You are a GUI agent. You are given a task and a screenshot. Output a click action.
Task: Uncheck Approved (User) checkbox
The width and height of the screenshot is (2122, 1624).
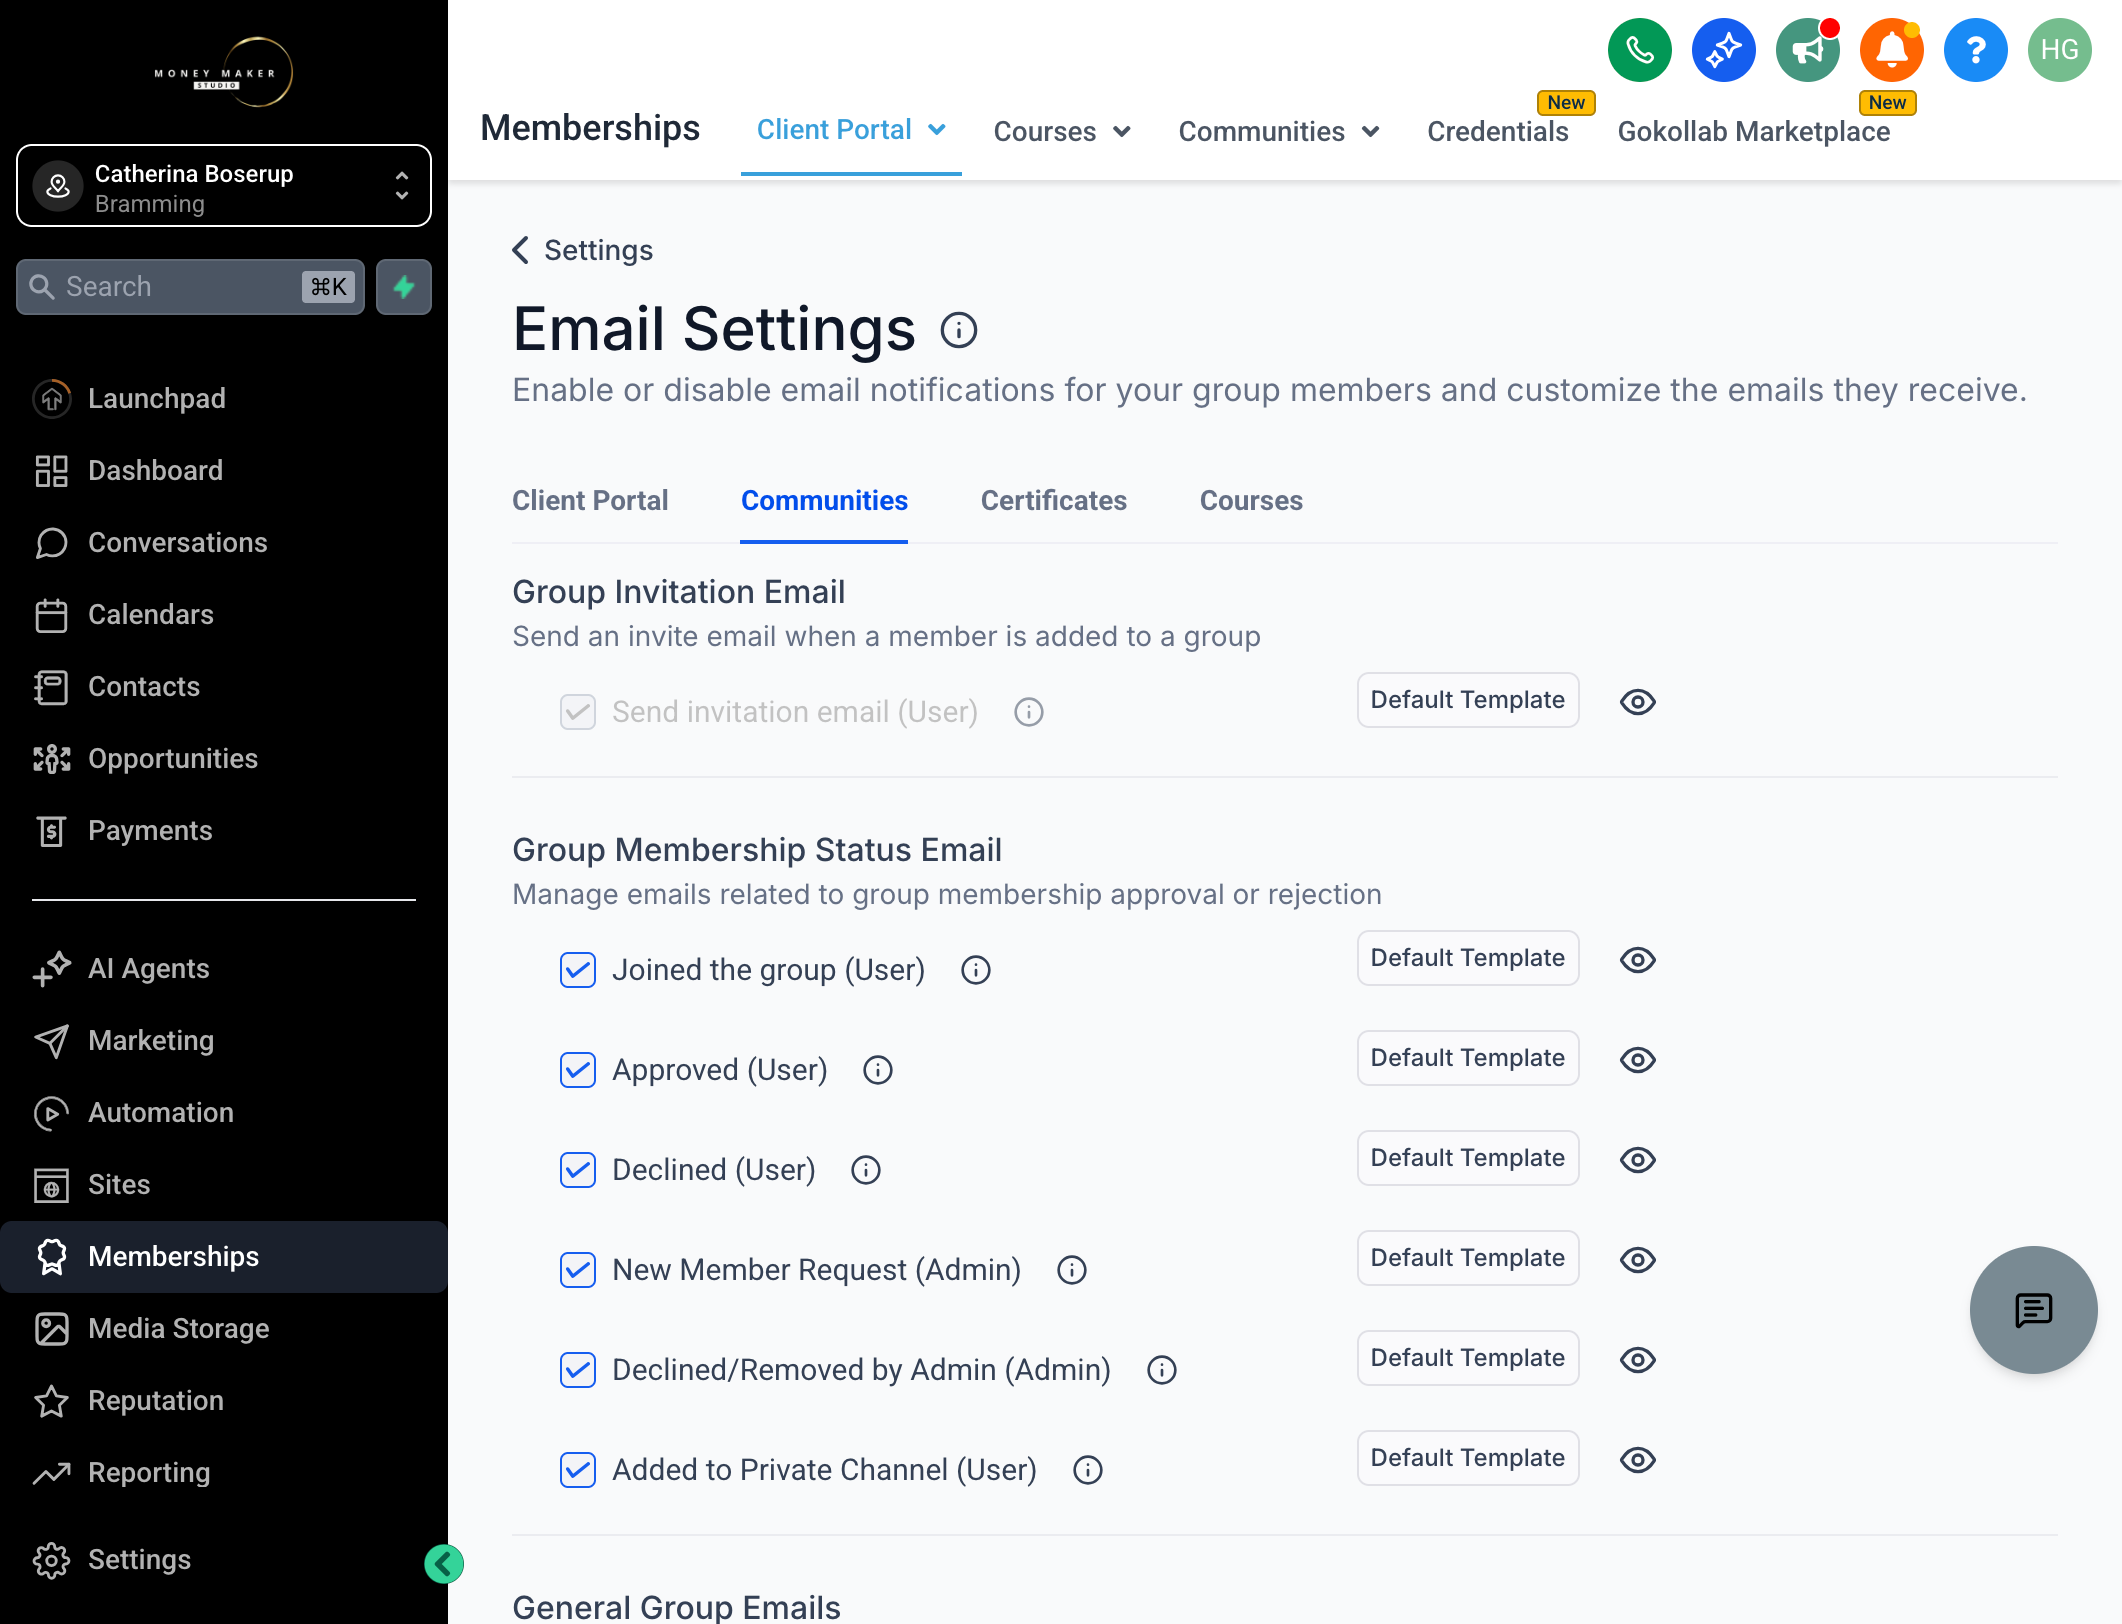click(x=578, y=1070)
